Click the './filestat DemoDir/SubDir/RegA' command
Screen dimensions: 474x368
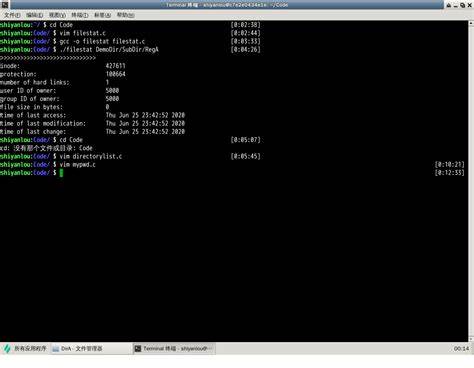(x=109, y=50)
